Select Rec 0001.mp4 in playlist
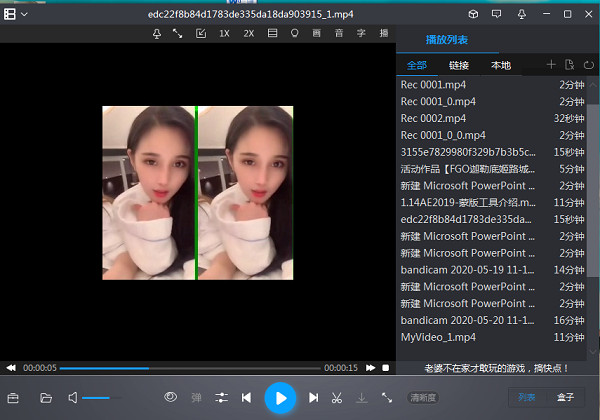Viewport: 600px width, 420px height. [492, 85]
